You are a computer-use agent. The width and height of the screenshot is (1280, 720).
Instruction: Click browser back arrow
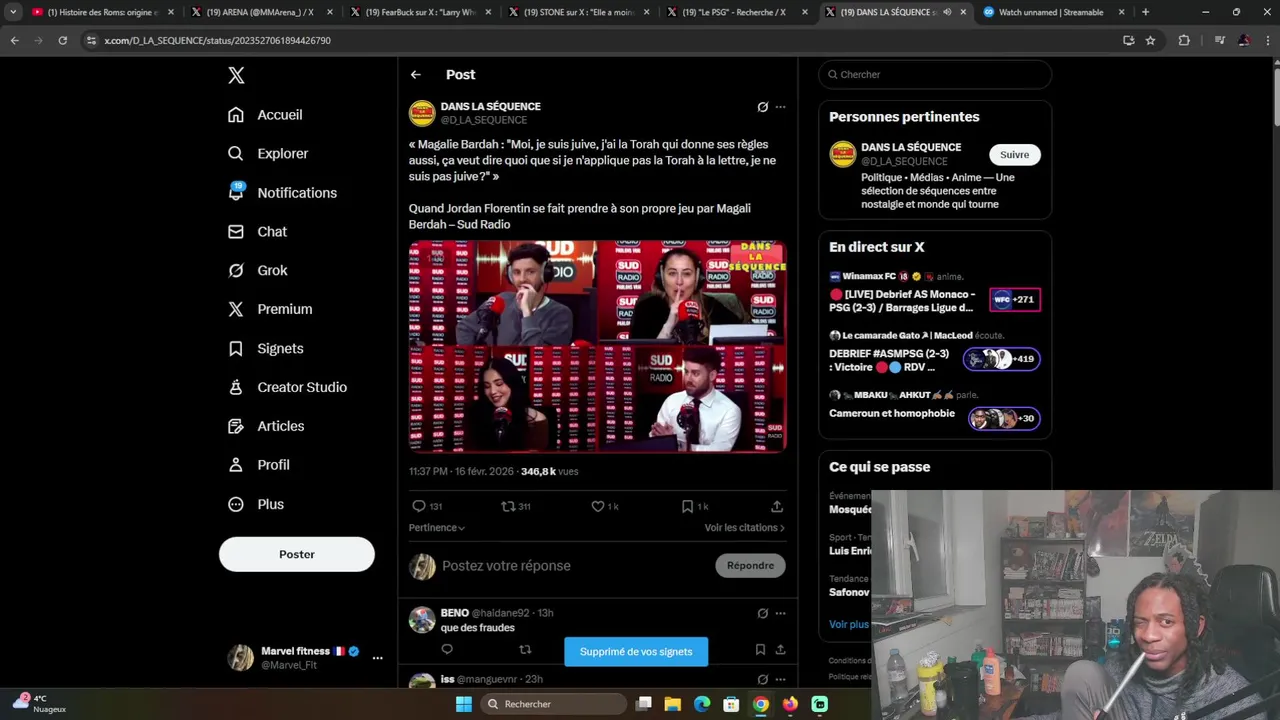click(x=14, y=40)
